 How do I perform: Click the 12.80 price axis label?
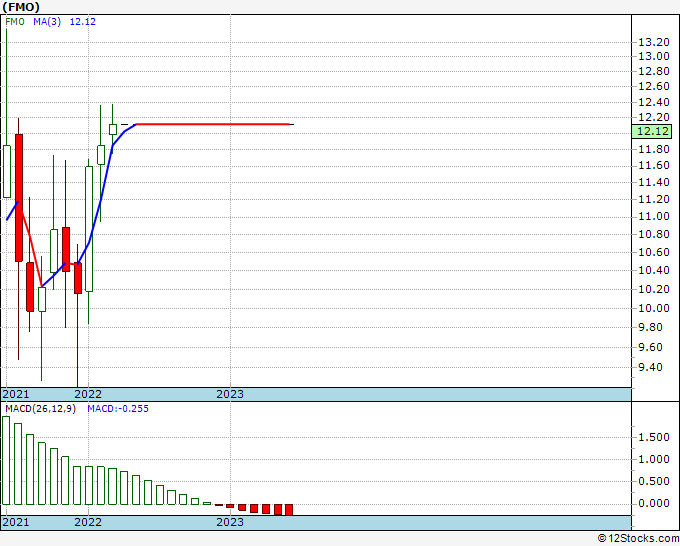pos(654,71)
